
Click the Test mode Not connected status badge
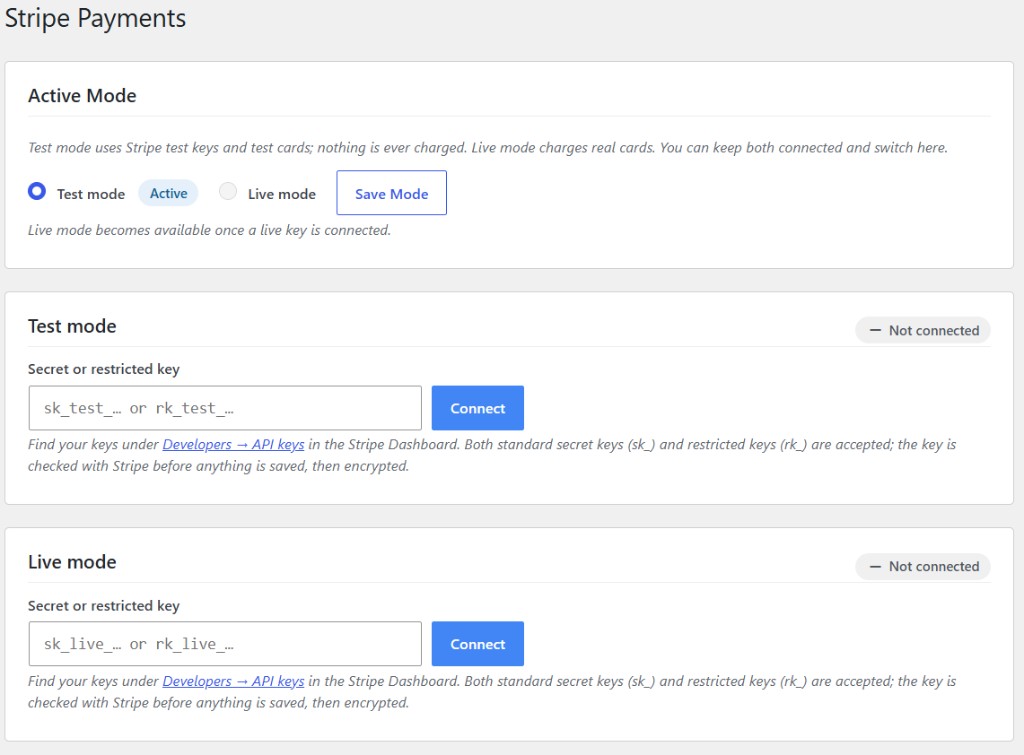tap(923, 330)
